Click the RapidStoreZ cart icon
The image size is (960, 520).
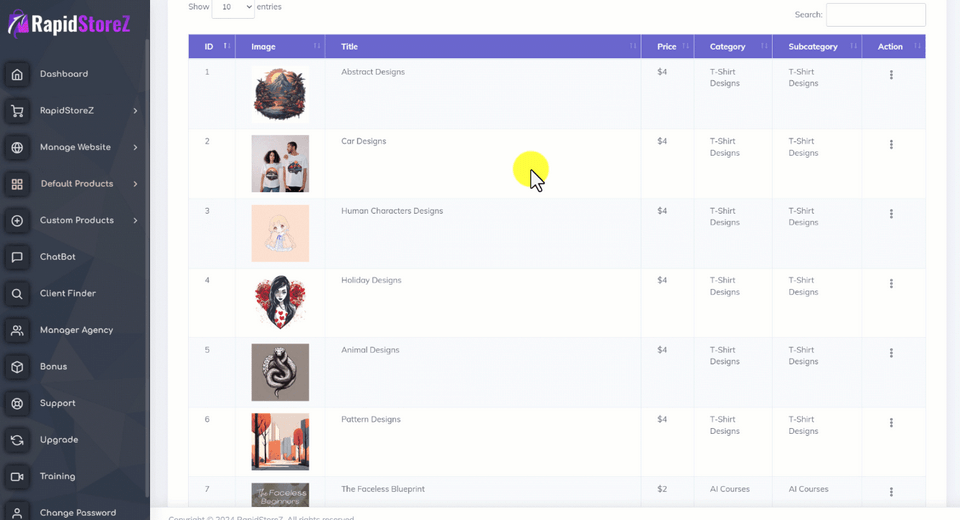click(x=17, y=111)
